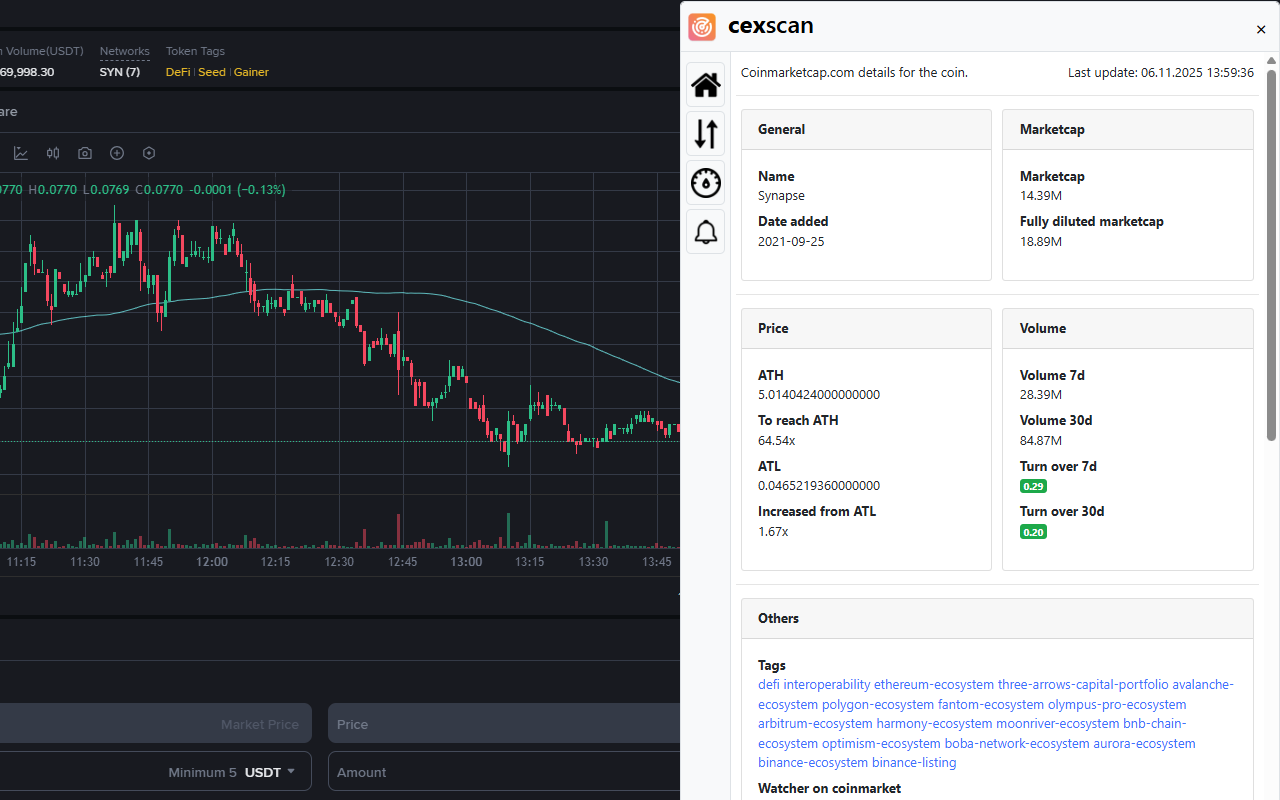1280x800 pixels.
Task: Click the Others card header
Action: [x=997, y=618]
